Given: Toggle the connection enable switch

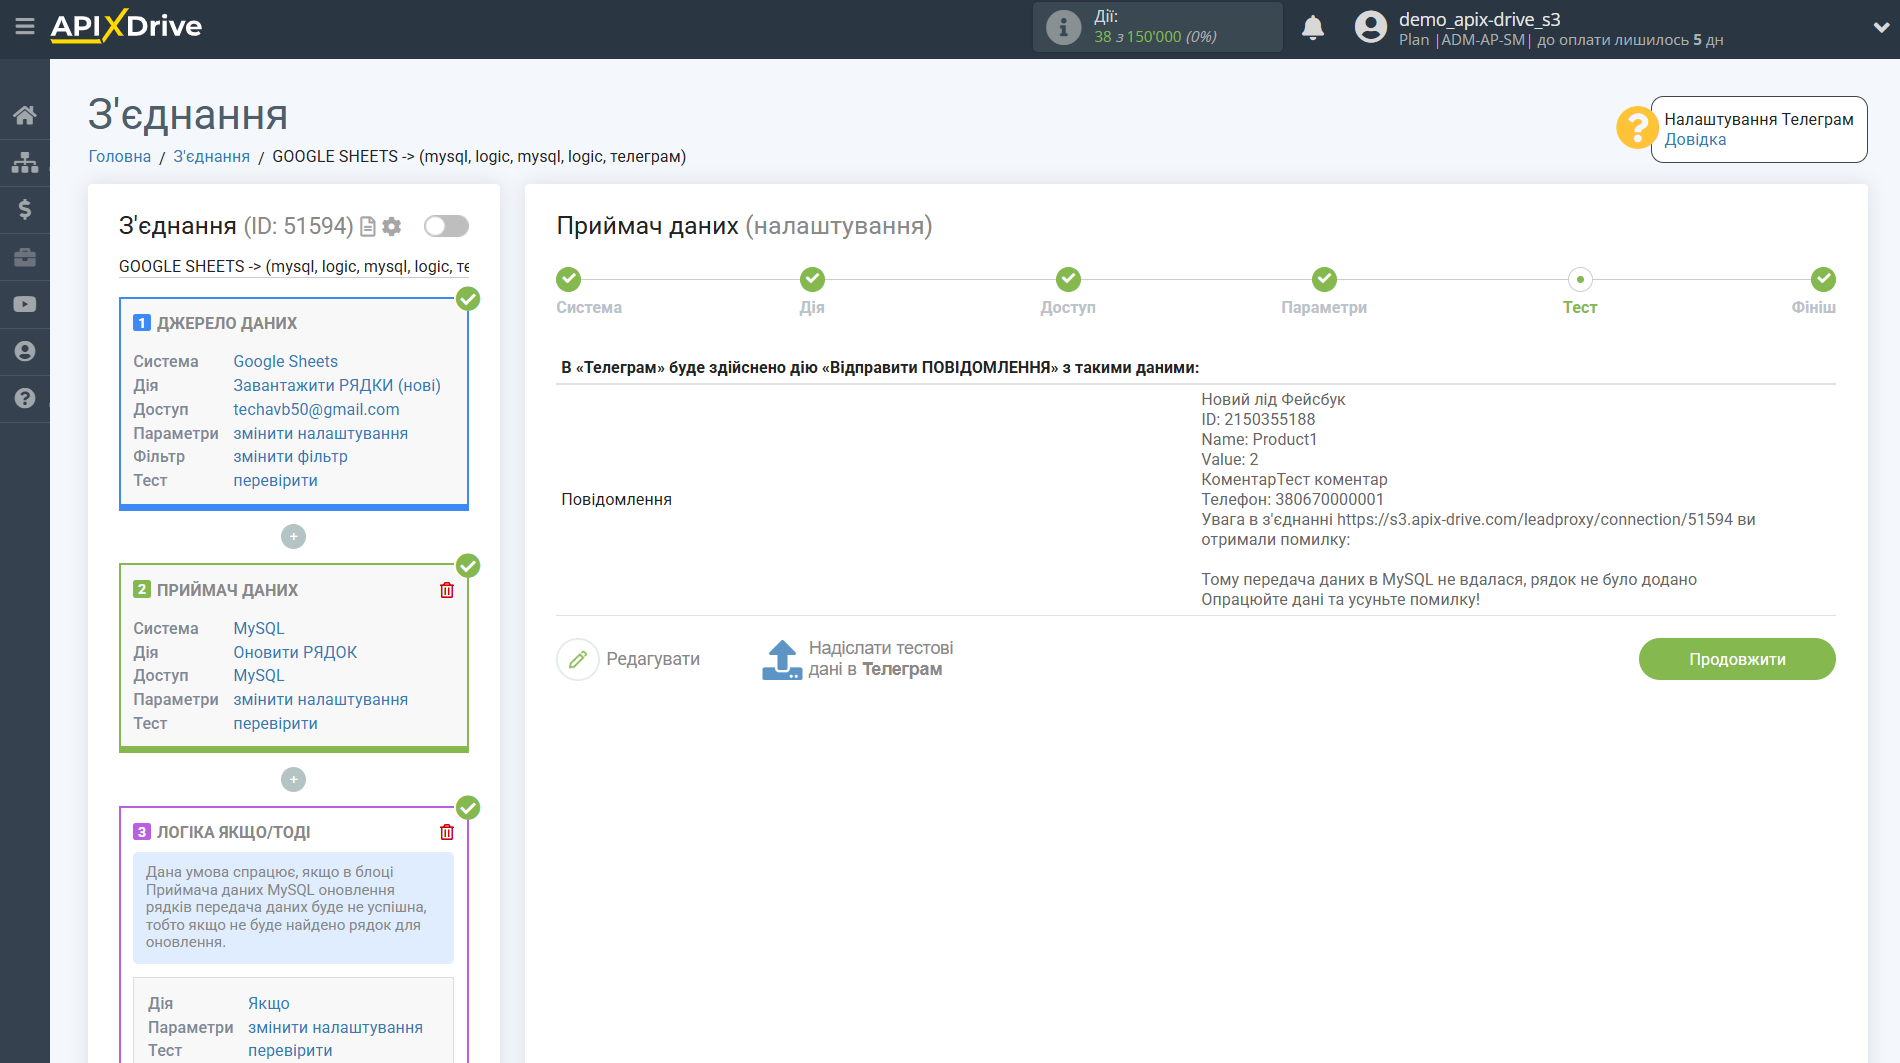Looking at the screenshot, I should pos(446,226).
